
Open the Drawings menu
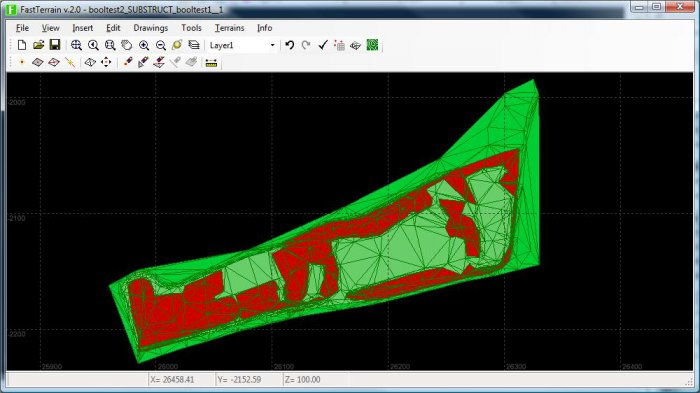pyautogui.click(x=150, y=28)
